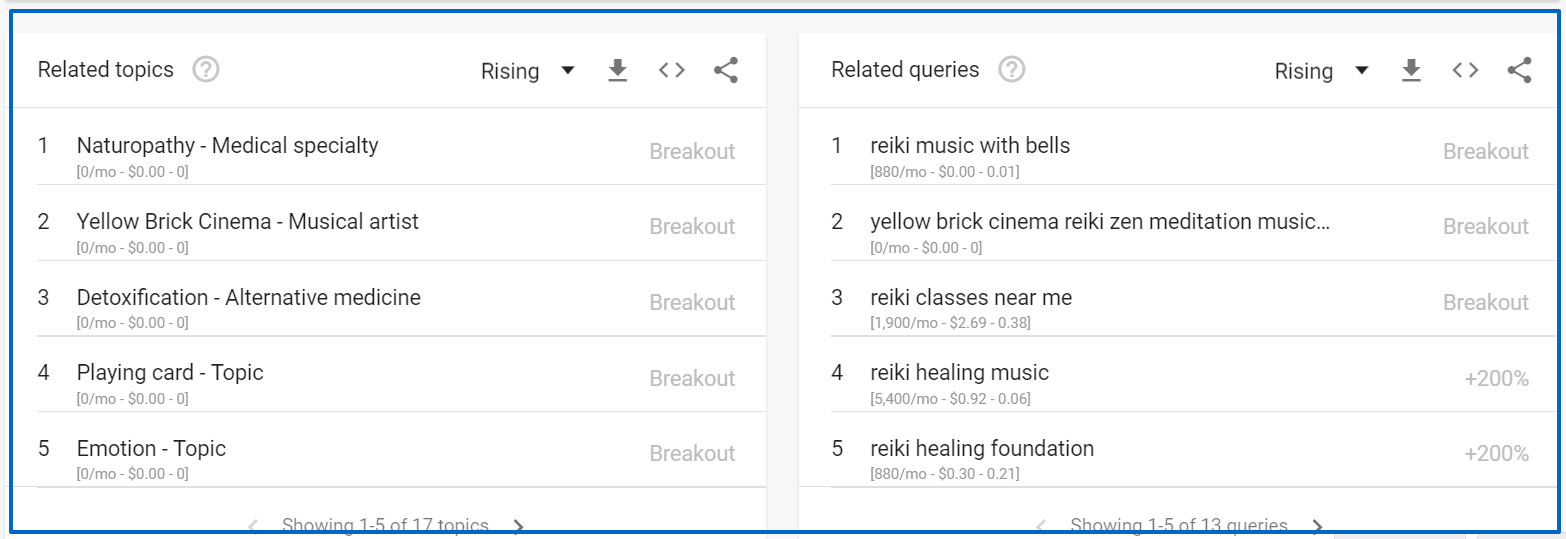The image size is (1566, 539).
Task: Open embed code for Related queries
Action: [1465, 70]
